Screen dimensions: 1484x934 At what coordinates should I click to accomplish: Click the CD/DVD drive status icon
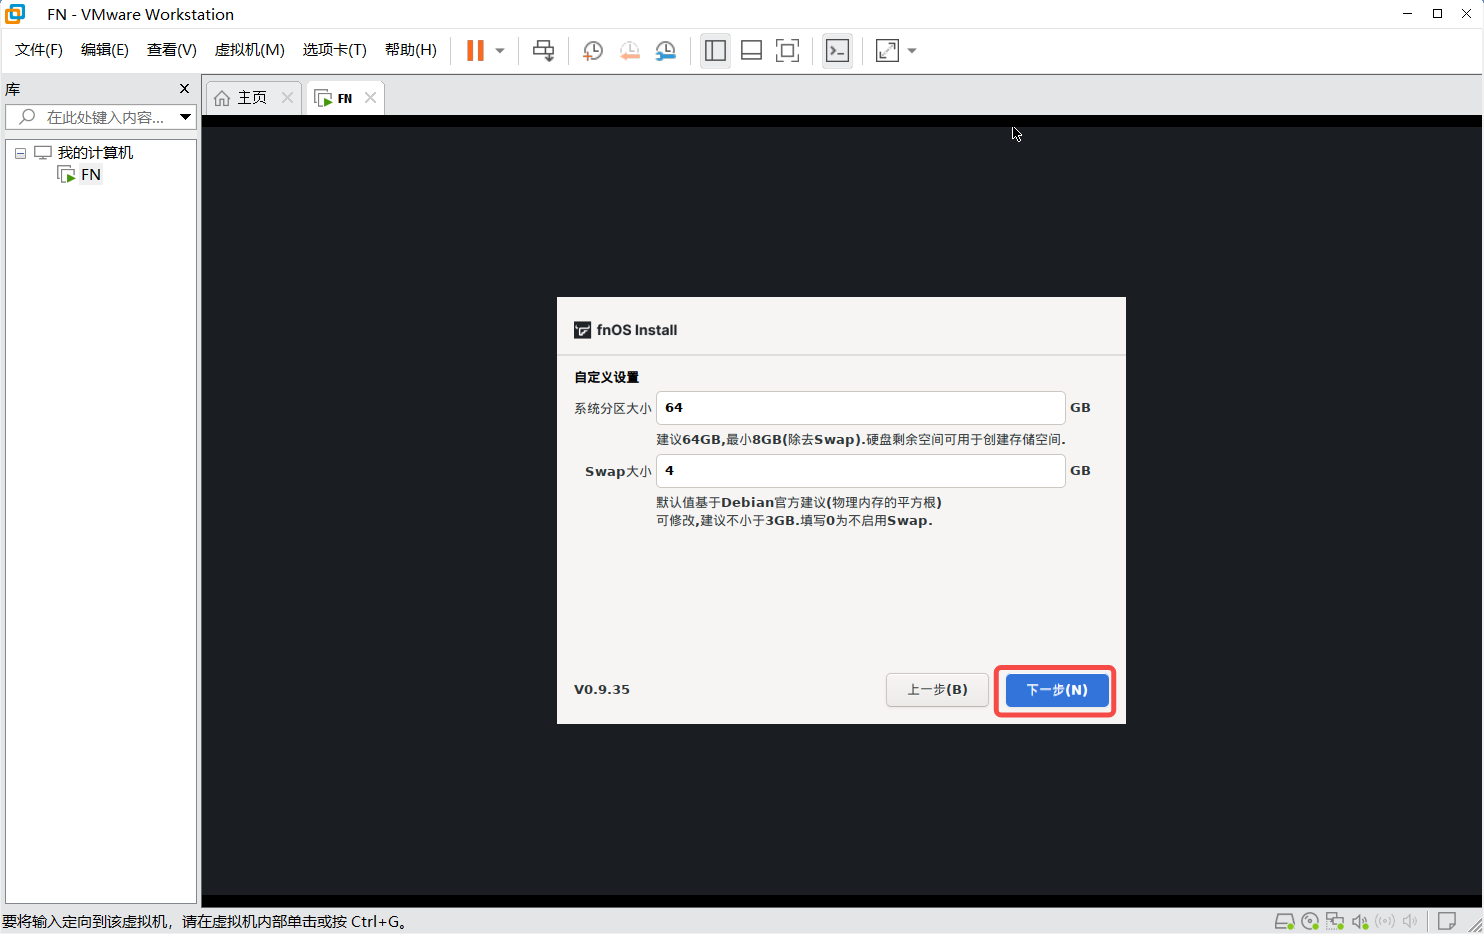click(1309, 921)
